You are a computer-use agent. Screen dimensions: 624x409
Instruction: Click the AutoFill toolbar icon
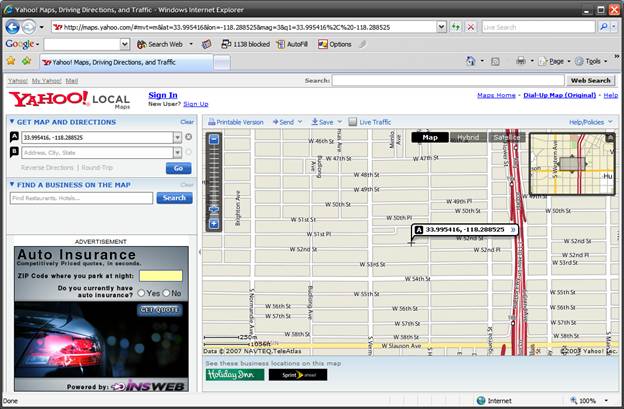click(x=292, y=45)
